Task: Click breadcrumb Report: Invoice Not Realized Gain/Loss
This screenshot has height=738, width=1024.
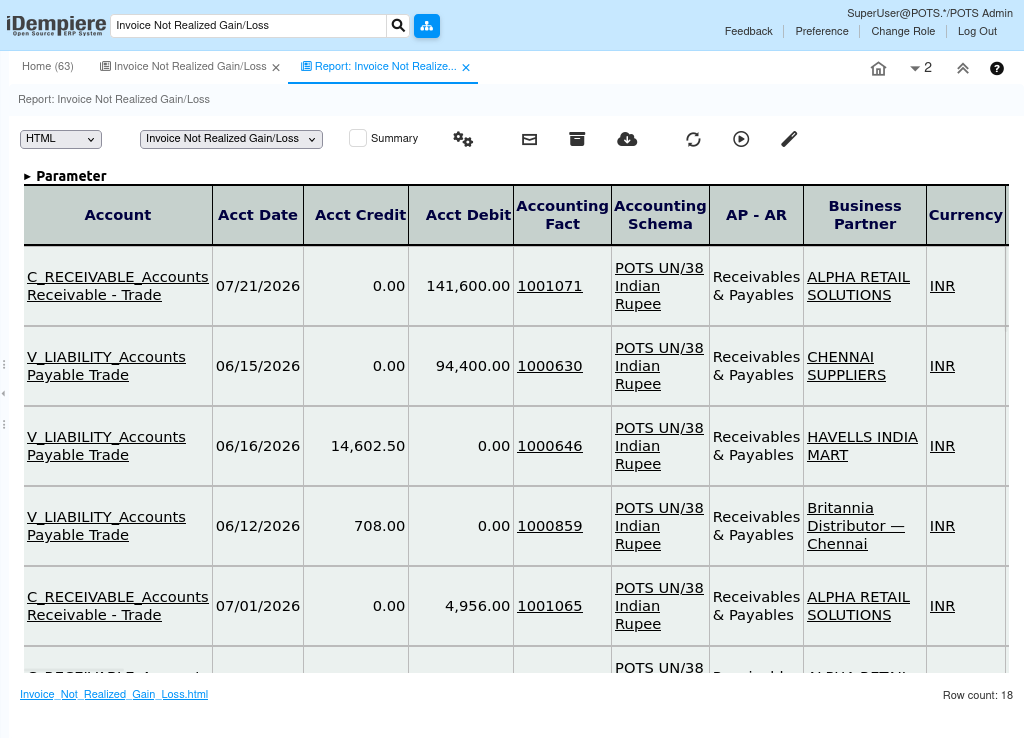Action: point(114,99)
